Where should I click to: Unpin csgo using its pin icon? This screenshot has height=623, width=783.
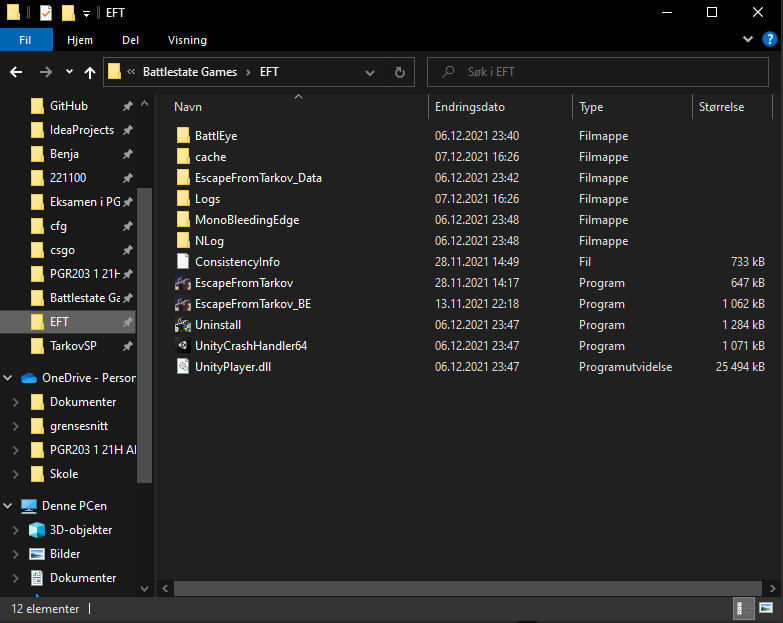pos(128,250)
